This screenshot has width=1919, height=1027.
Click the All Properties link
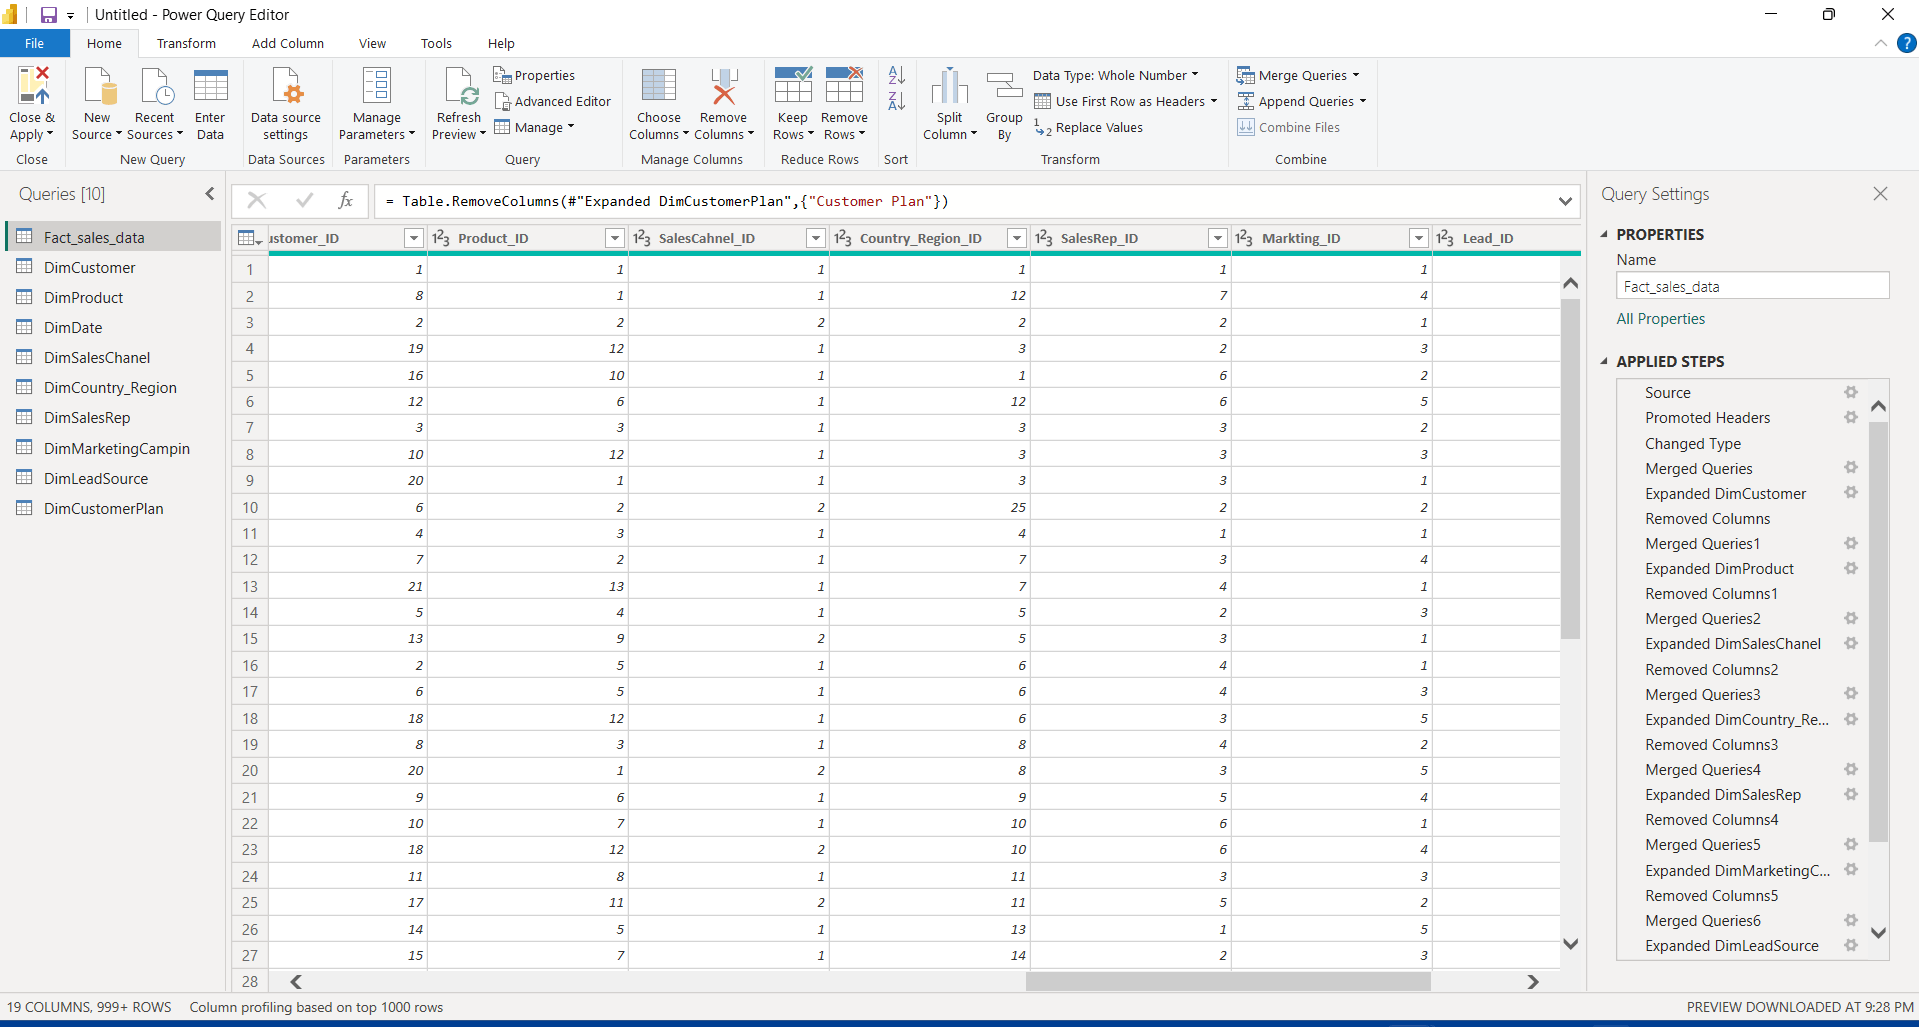(1660, 318)
